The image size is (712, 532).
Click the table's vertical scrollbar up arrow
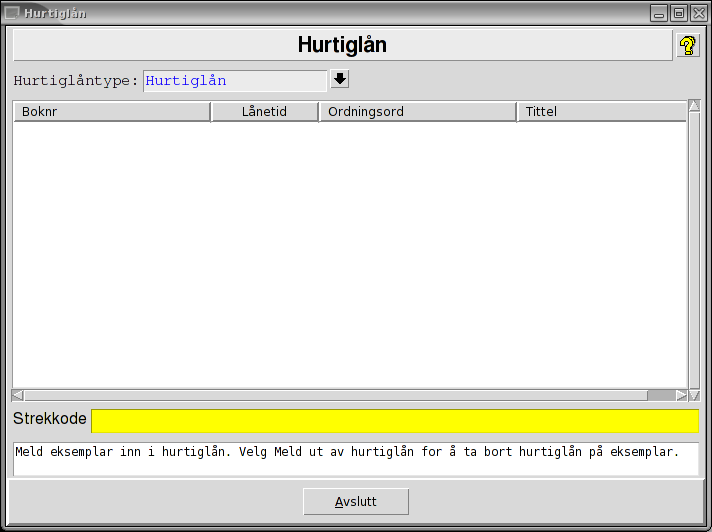coord(694,106)
